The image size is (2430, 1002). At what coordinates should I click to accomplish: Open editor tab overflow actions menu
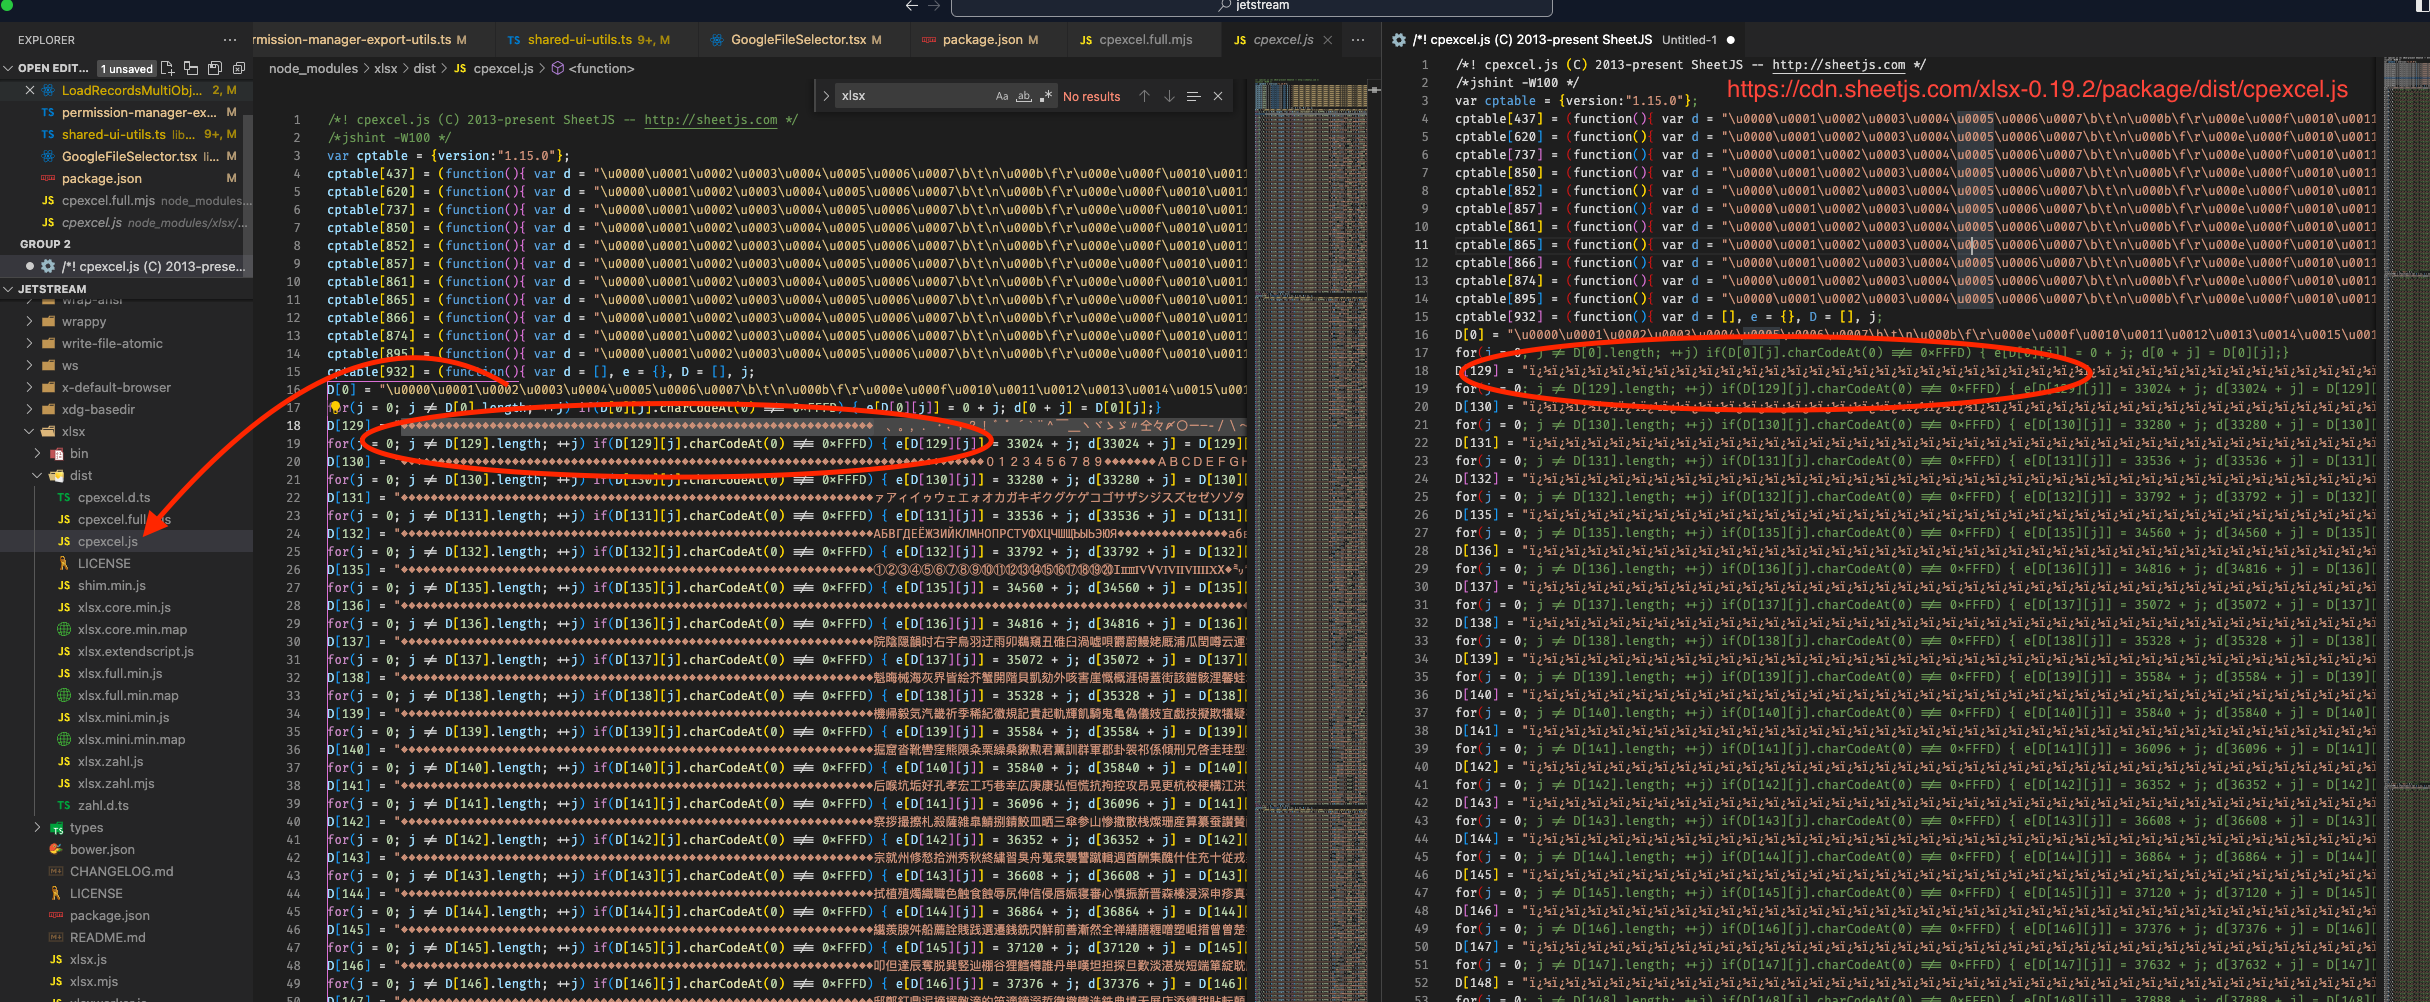coord(1357,40)
